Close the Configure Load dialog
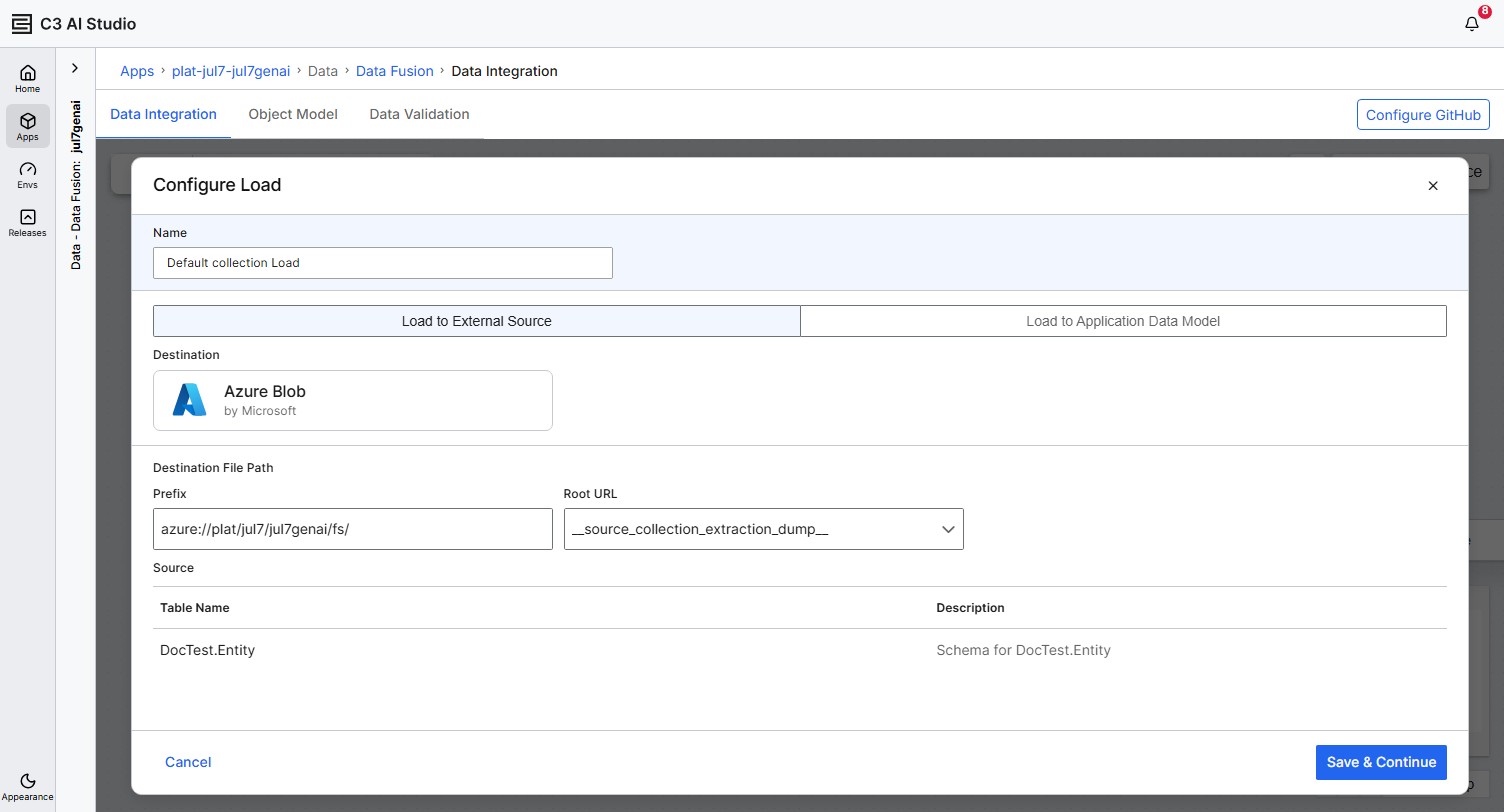Screen dimensions: 1504x812 [1433, 185]
